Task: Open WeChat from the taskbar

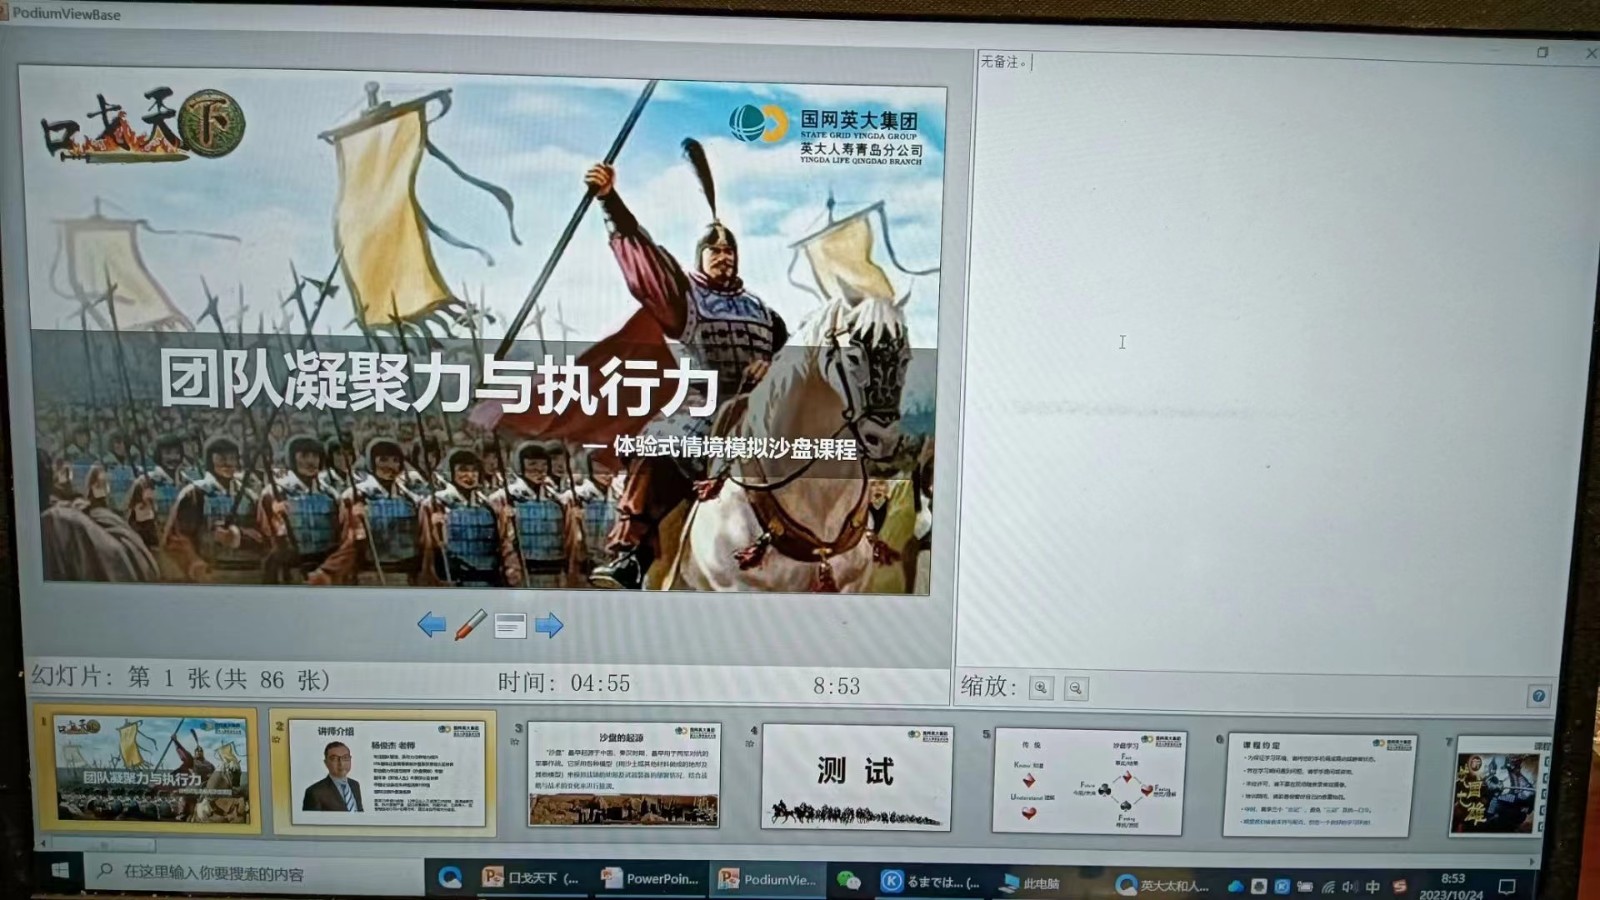Action: [849, 880]
